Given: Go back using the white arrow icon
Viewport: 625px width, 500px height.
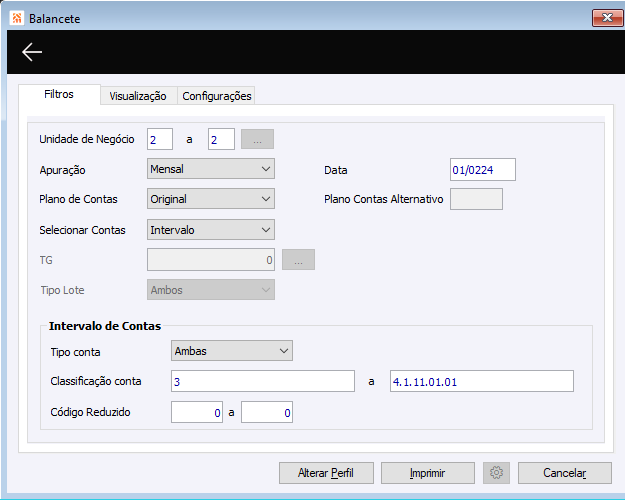Looking at the screenshot, I should click(32, 52).
